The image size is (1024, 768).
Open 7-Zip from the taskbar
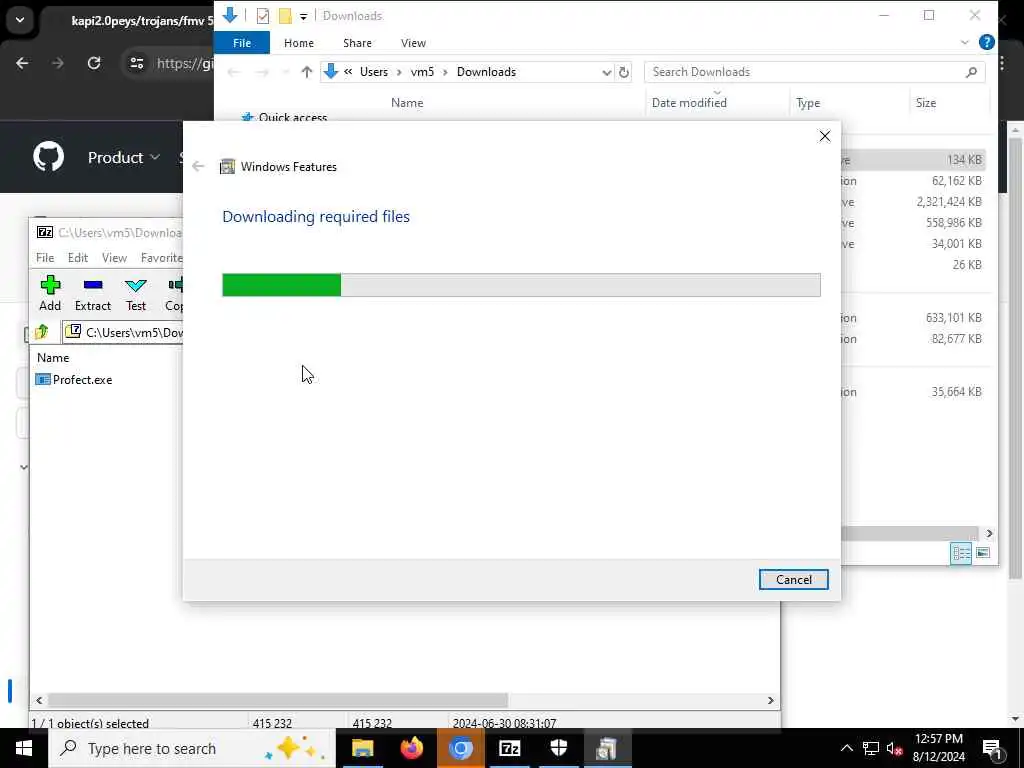point(509,748)
